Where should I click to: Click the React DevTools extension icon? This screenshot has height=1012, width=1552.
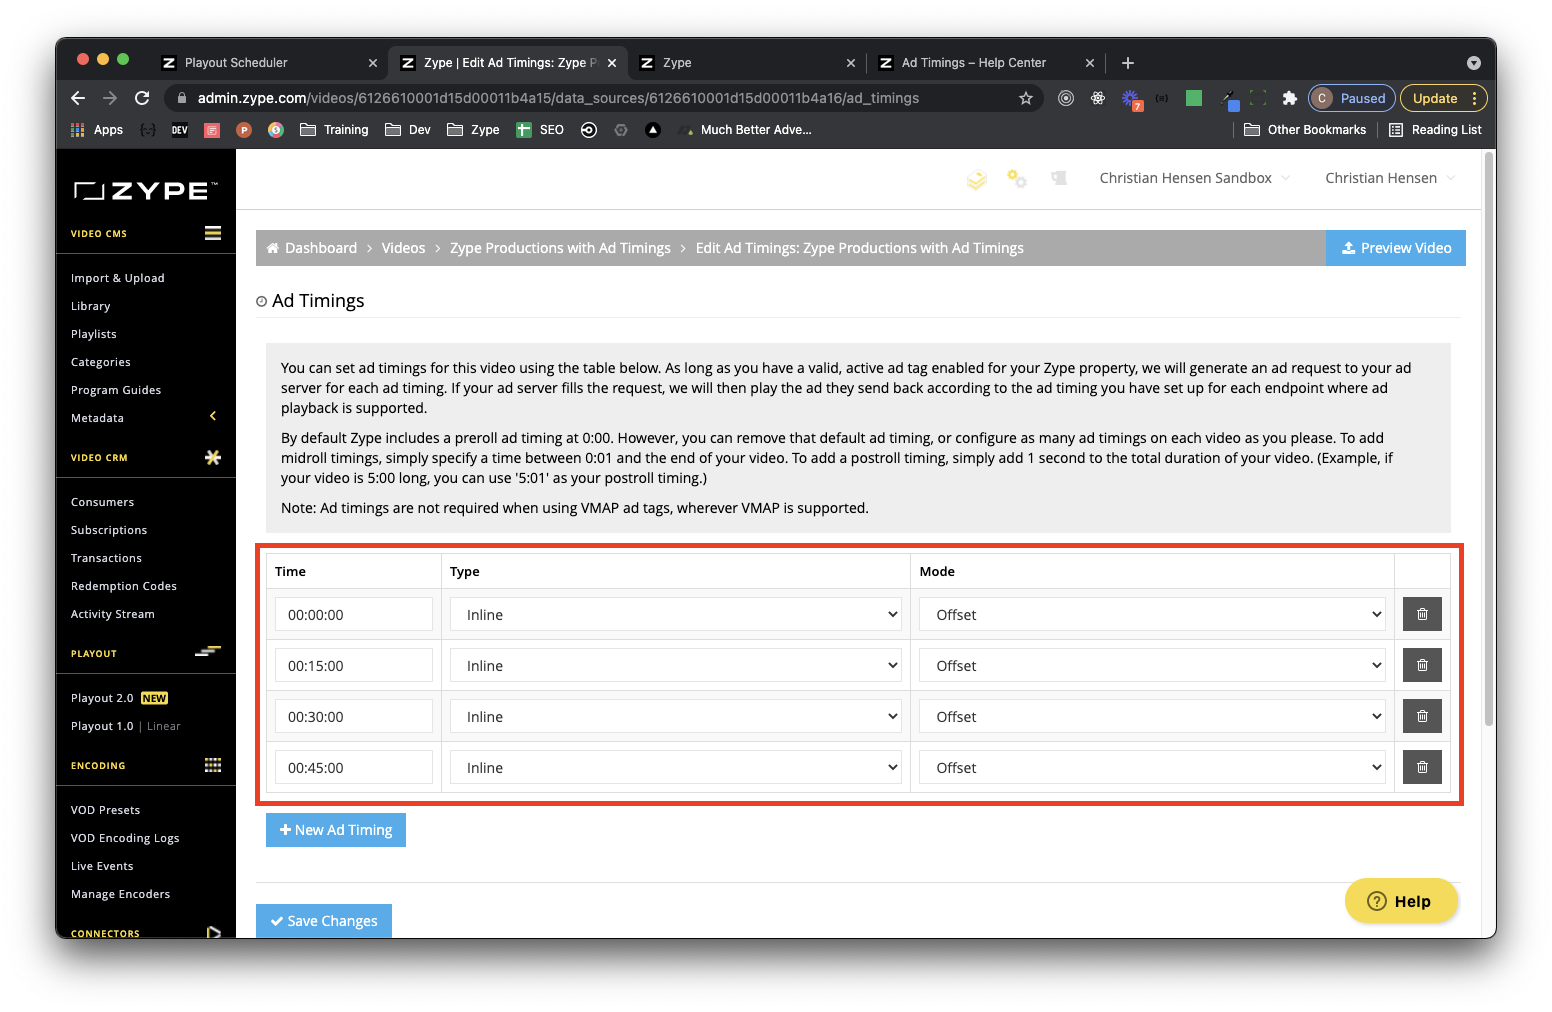(1098, 98)
